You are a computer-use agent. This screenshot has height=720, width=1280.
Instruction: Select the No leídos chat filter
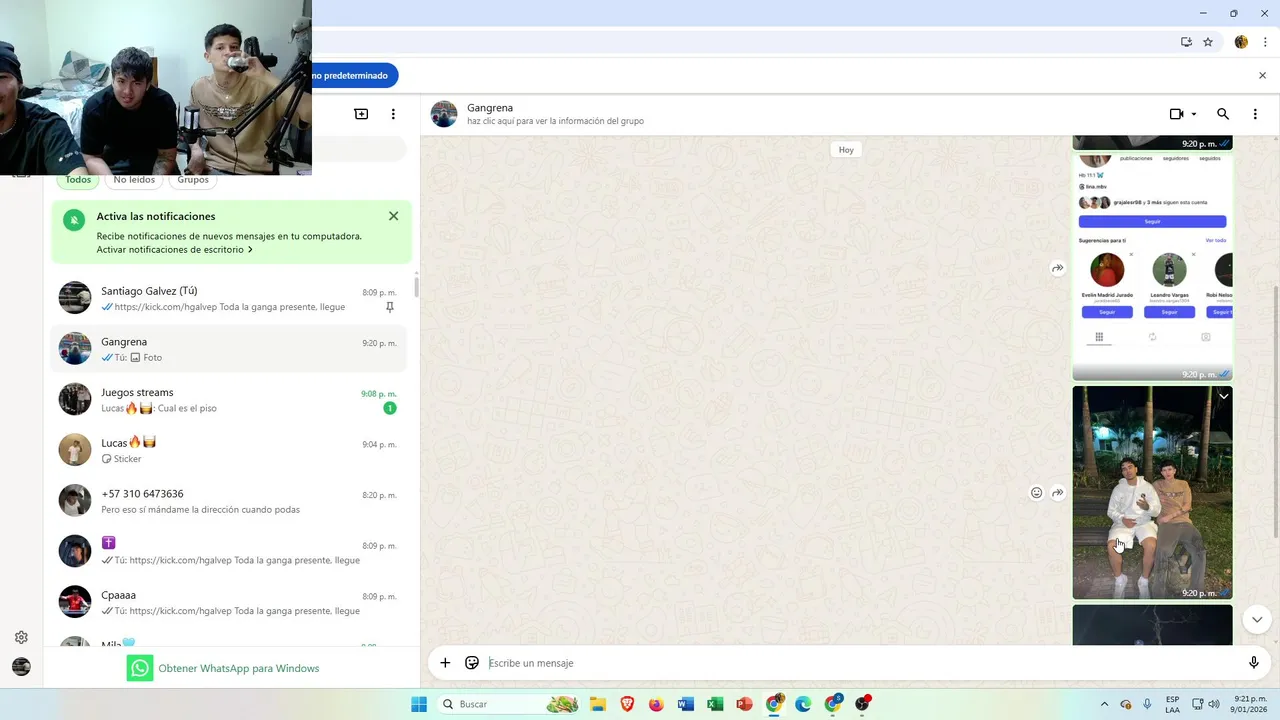tap(134, 180)
